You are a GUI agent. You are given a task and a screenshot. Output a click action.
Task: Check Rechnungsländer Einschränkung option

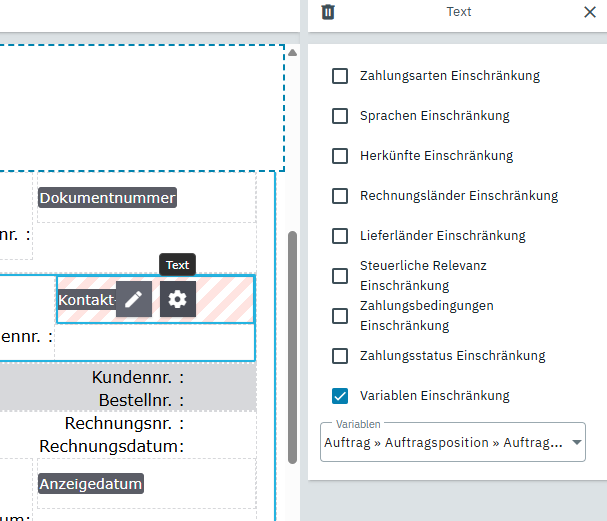pyautogui.click(x=340, y=196)
